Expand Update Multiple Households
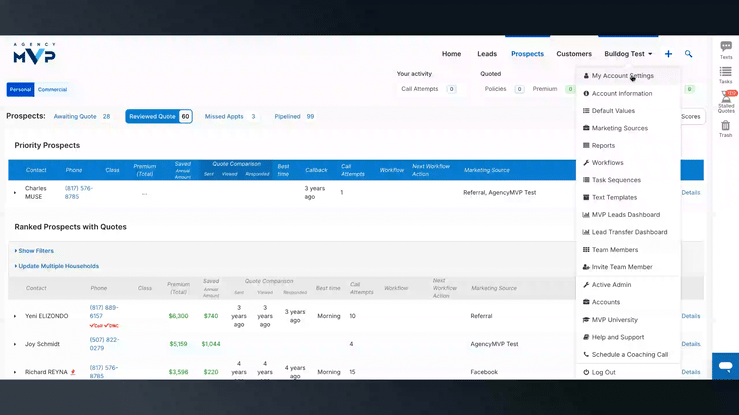Viewport: 739px width, 415px height. pyautogui.click(x=57, y=266)
